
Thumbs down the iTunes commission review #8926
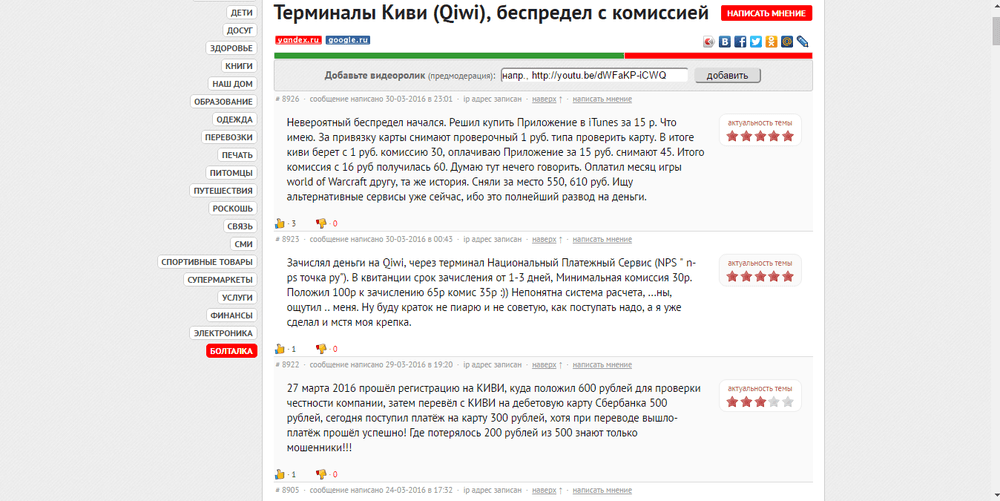[x=321, y=224]
